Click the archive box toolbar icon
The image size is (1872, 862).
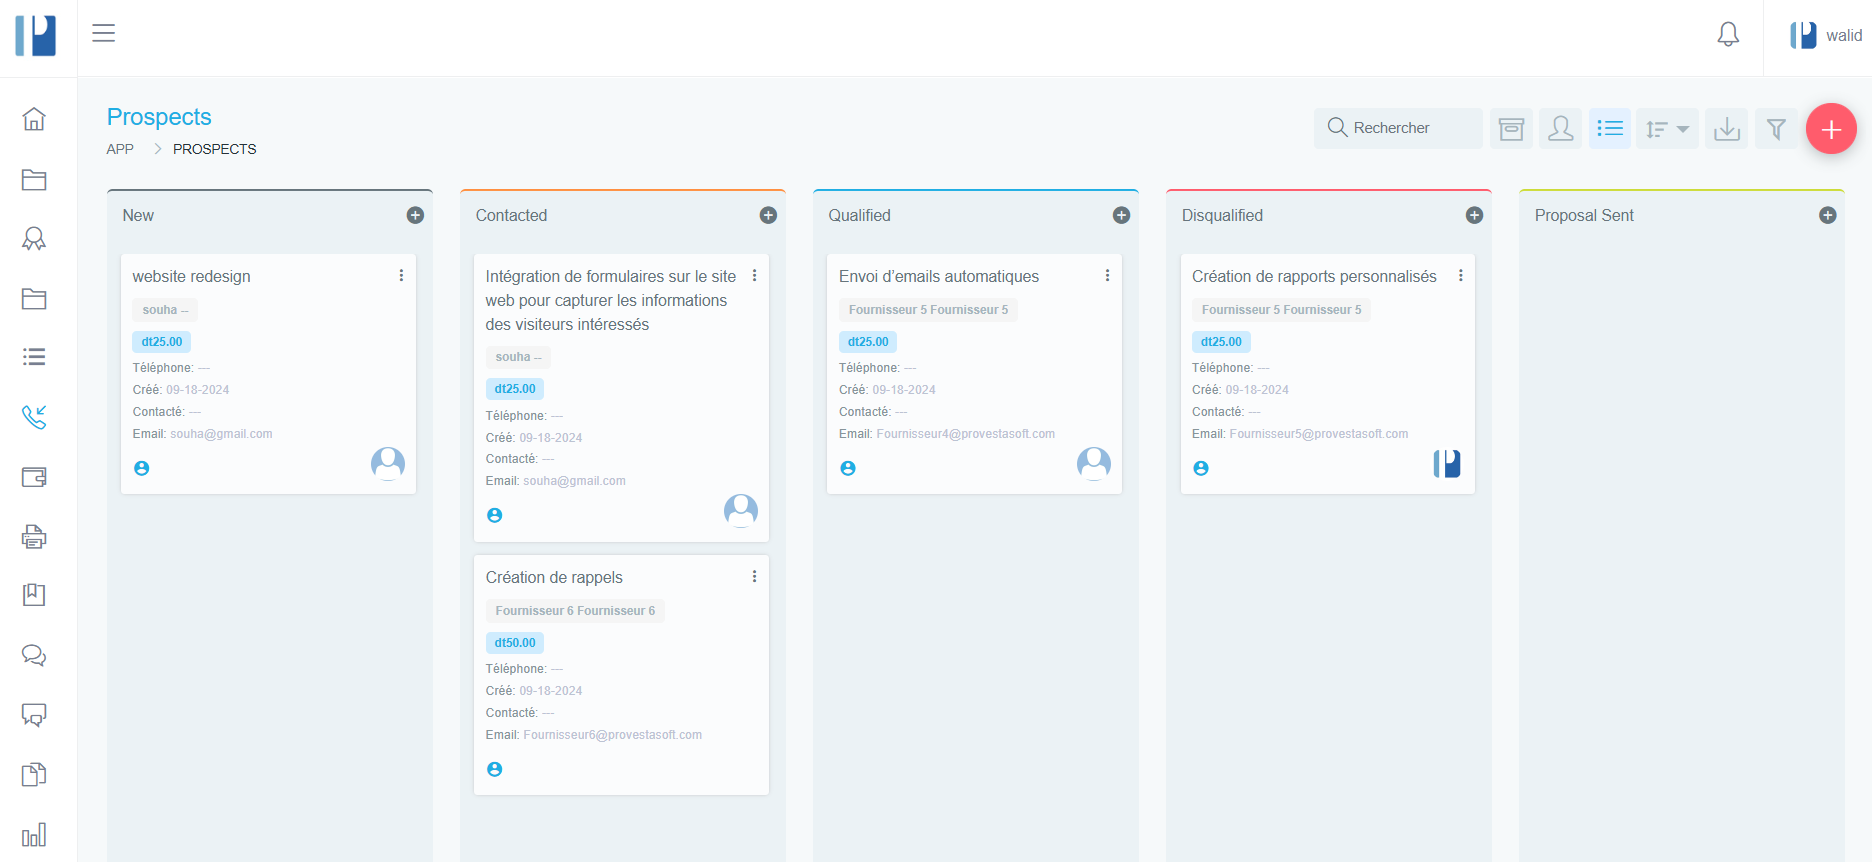[x=1511, y=129]
